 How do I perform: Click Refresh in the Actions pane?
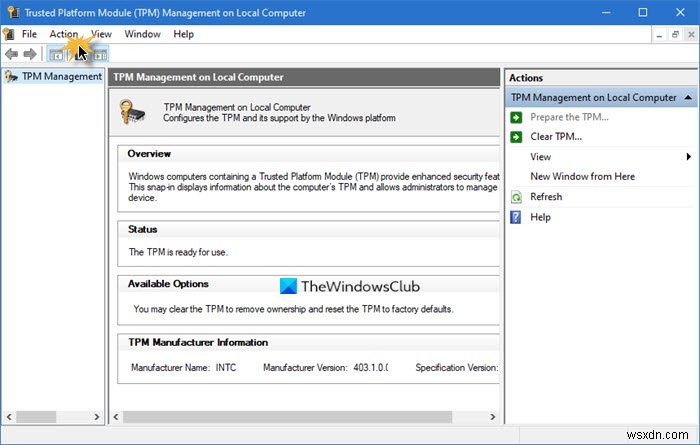click(x=546, y=197)
